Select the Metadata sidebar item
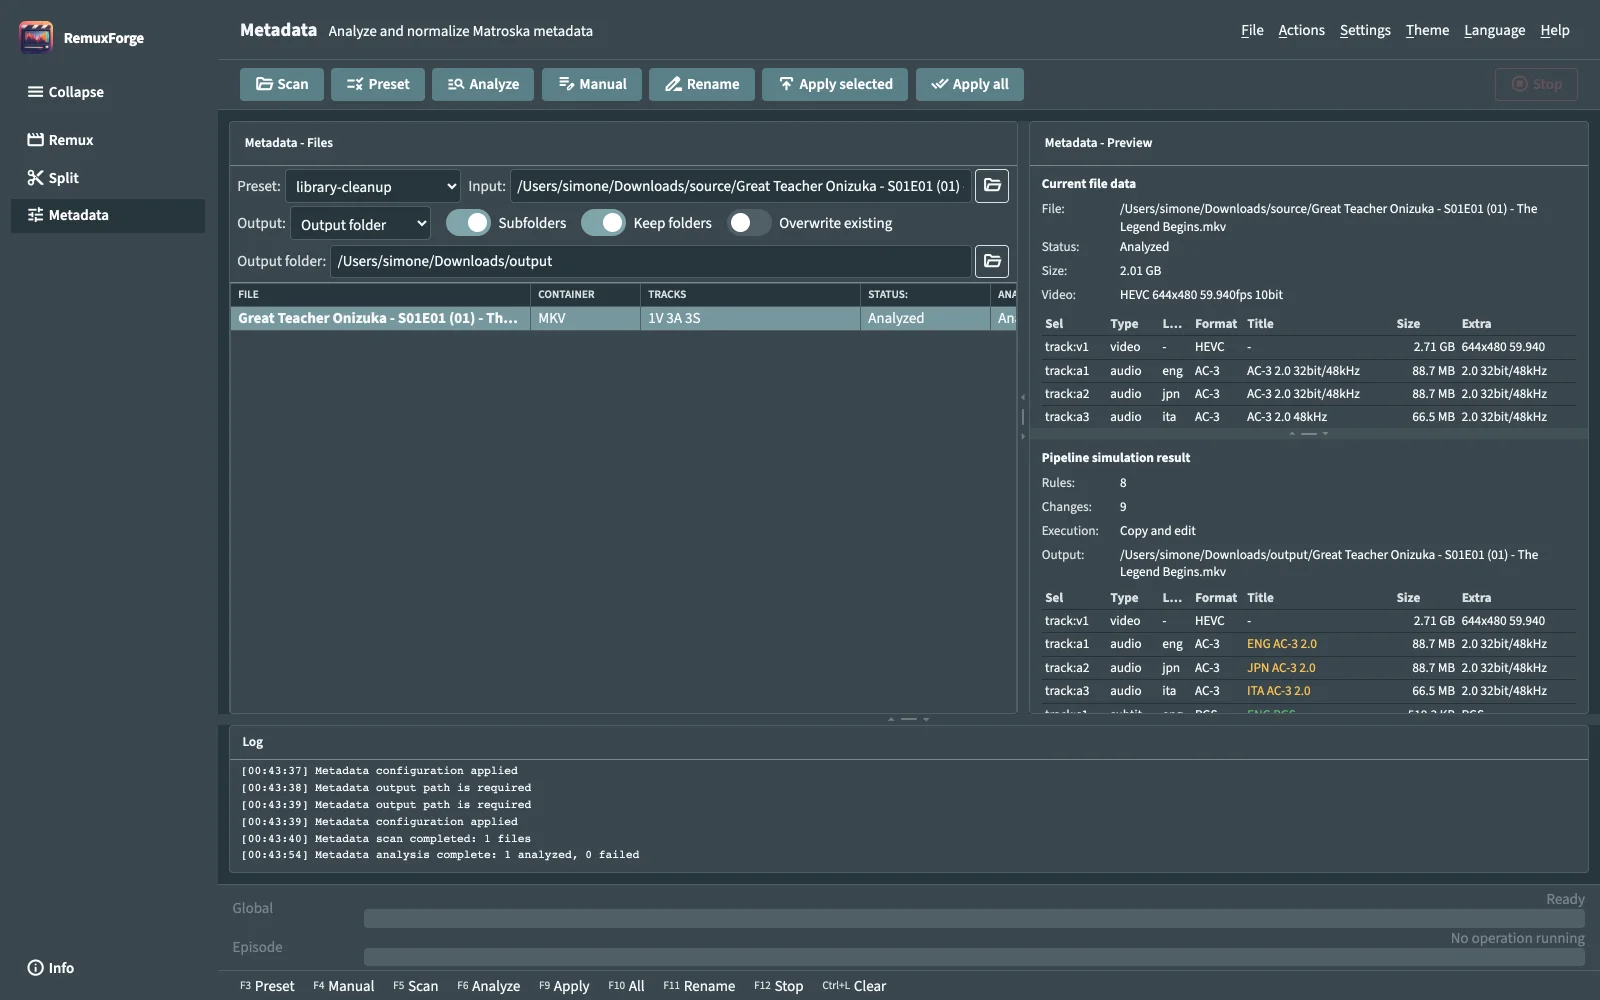1600x1000 pixels. 108,215
